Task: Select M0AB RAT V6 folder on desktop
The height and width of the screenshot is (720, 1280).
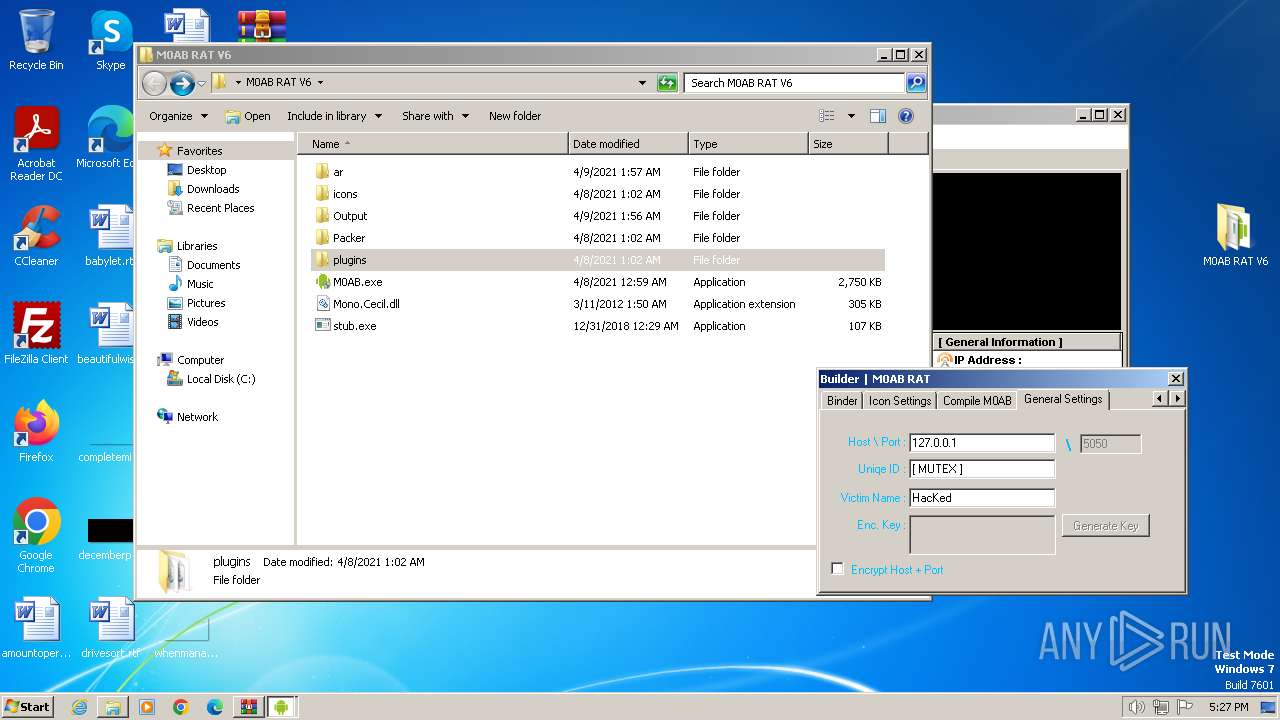Action: pyautogui.click(x=1235, y=235)
